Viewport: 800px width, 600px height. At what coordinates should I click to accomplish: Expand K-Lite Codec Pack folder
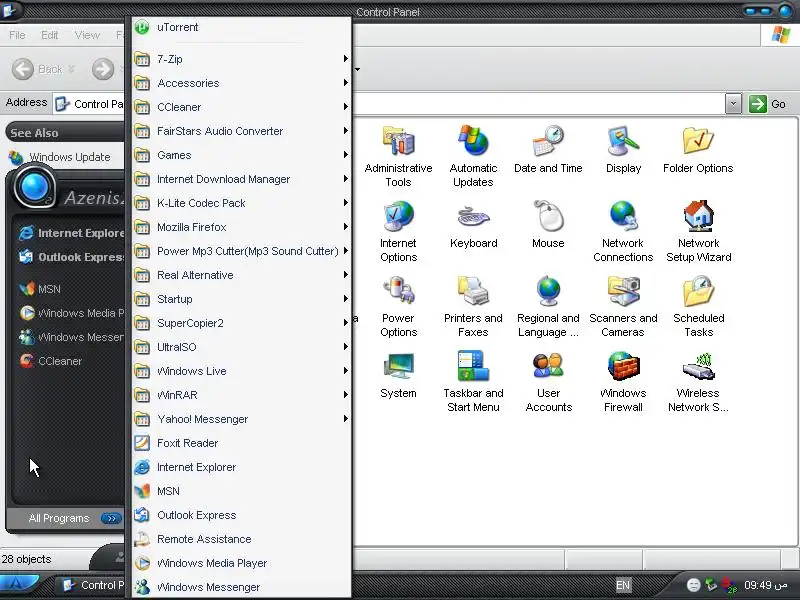(242, 203)
